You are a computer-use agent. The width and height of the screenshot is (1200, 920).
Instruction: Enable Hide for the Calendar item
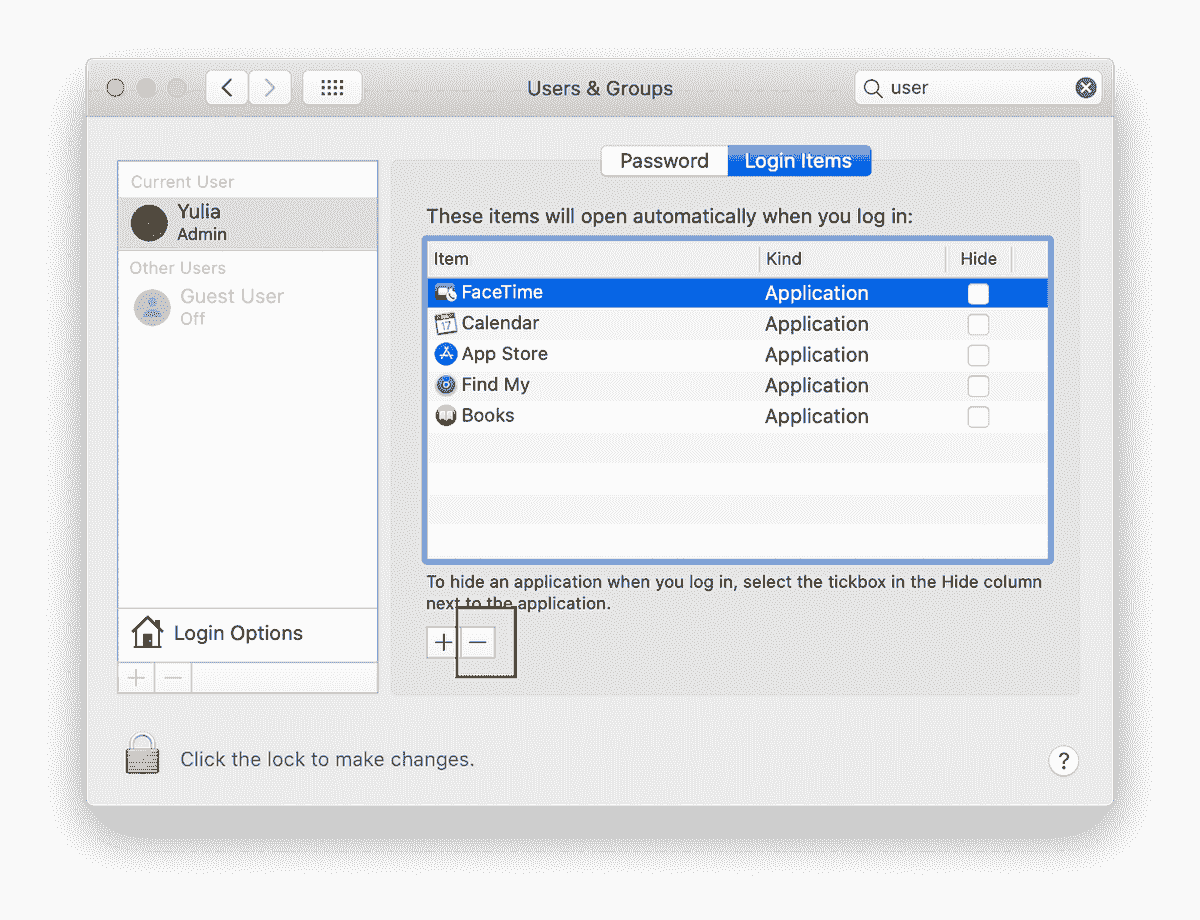[x=978, y=323]
